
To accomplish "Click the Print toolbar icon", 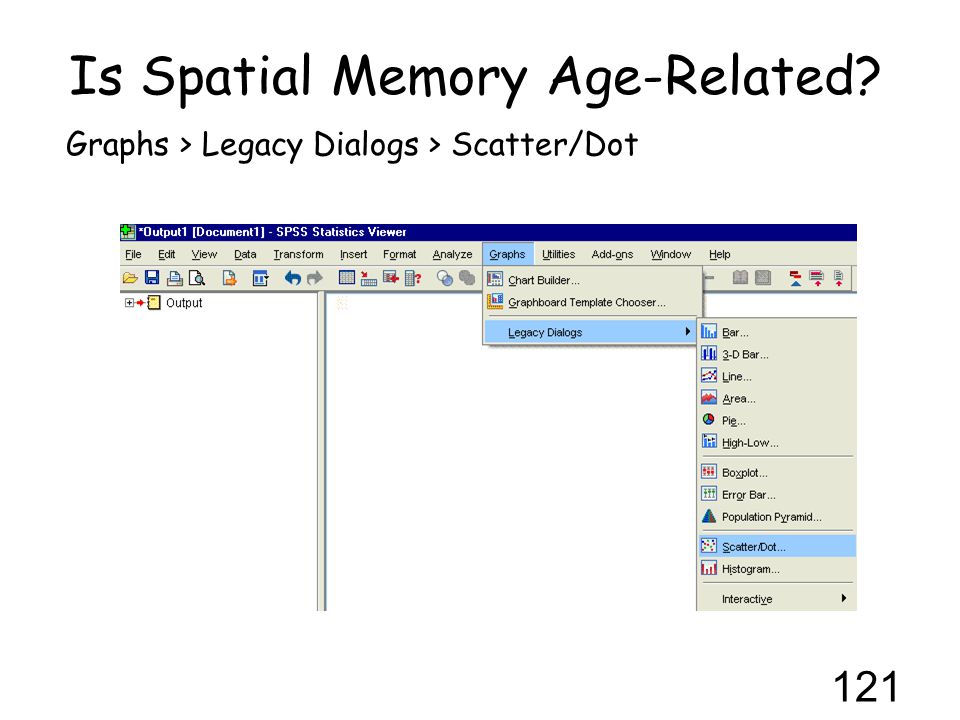I will [x=175, y=279].
